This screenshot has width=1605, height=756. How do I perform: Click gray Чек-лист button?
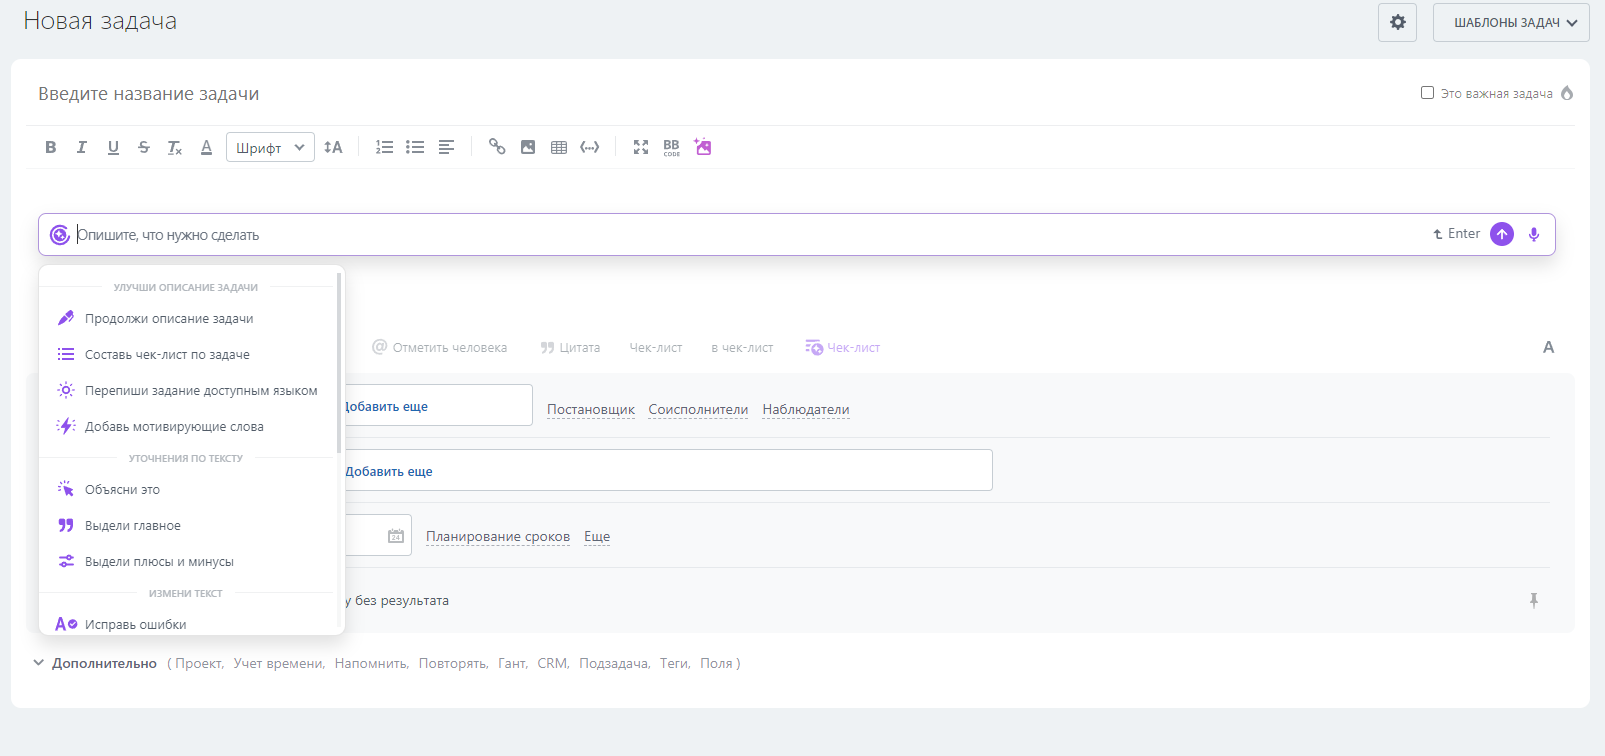tap(656, 348)
